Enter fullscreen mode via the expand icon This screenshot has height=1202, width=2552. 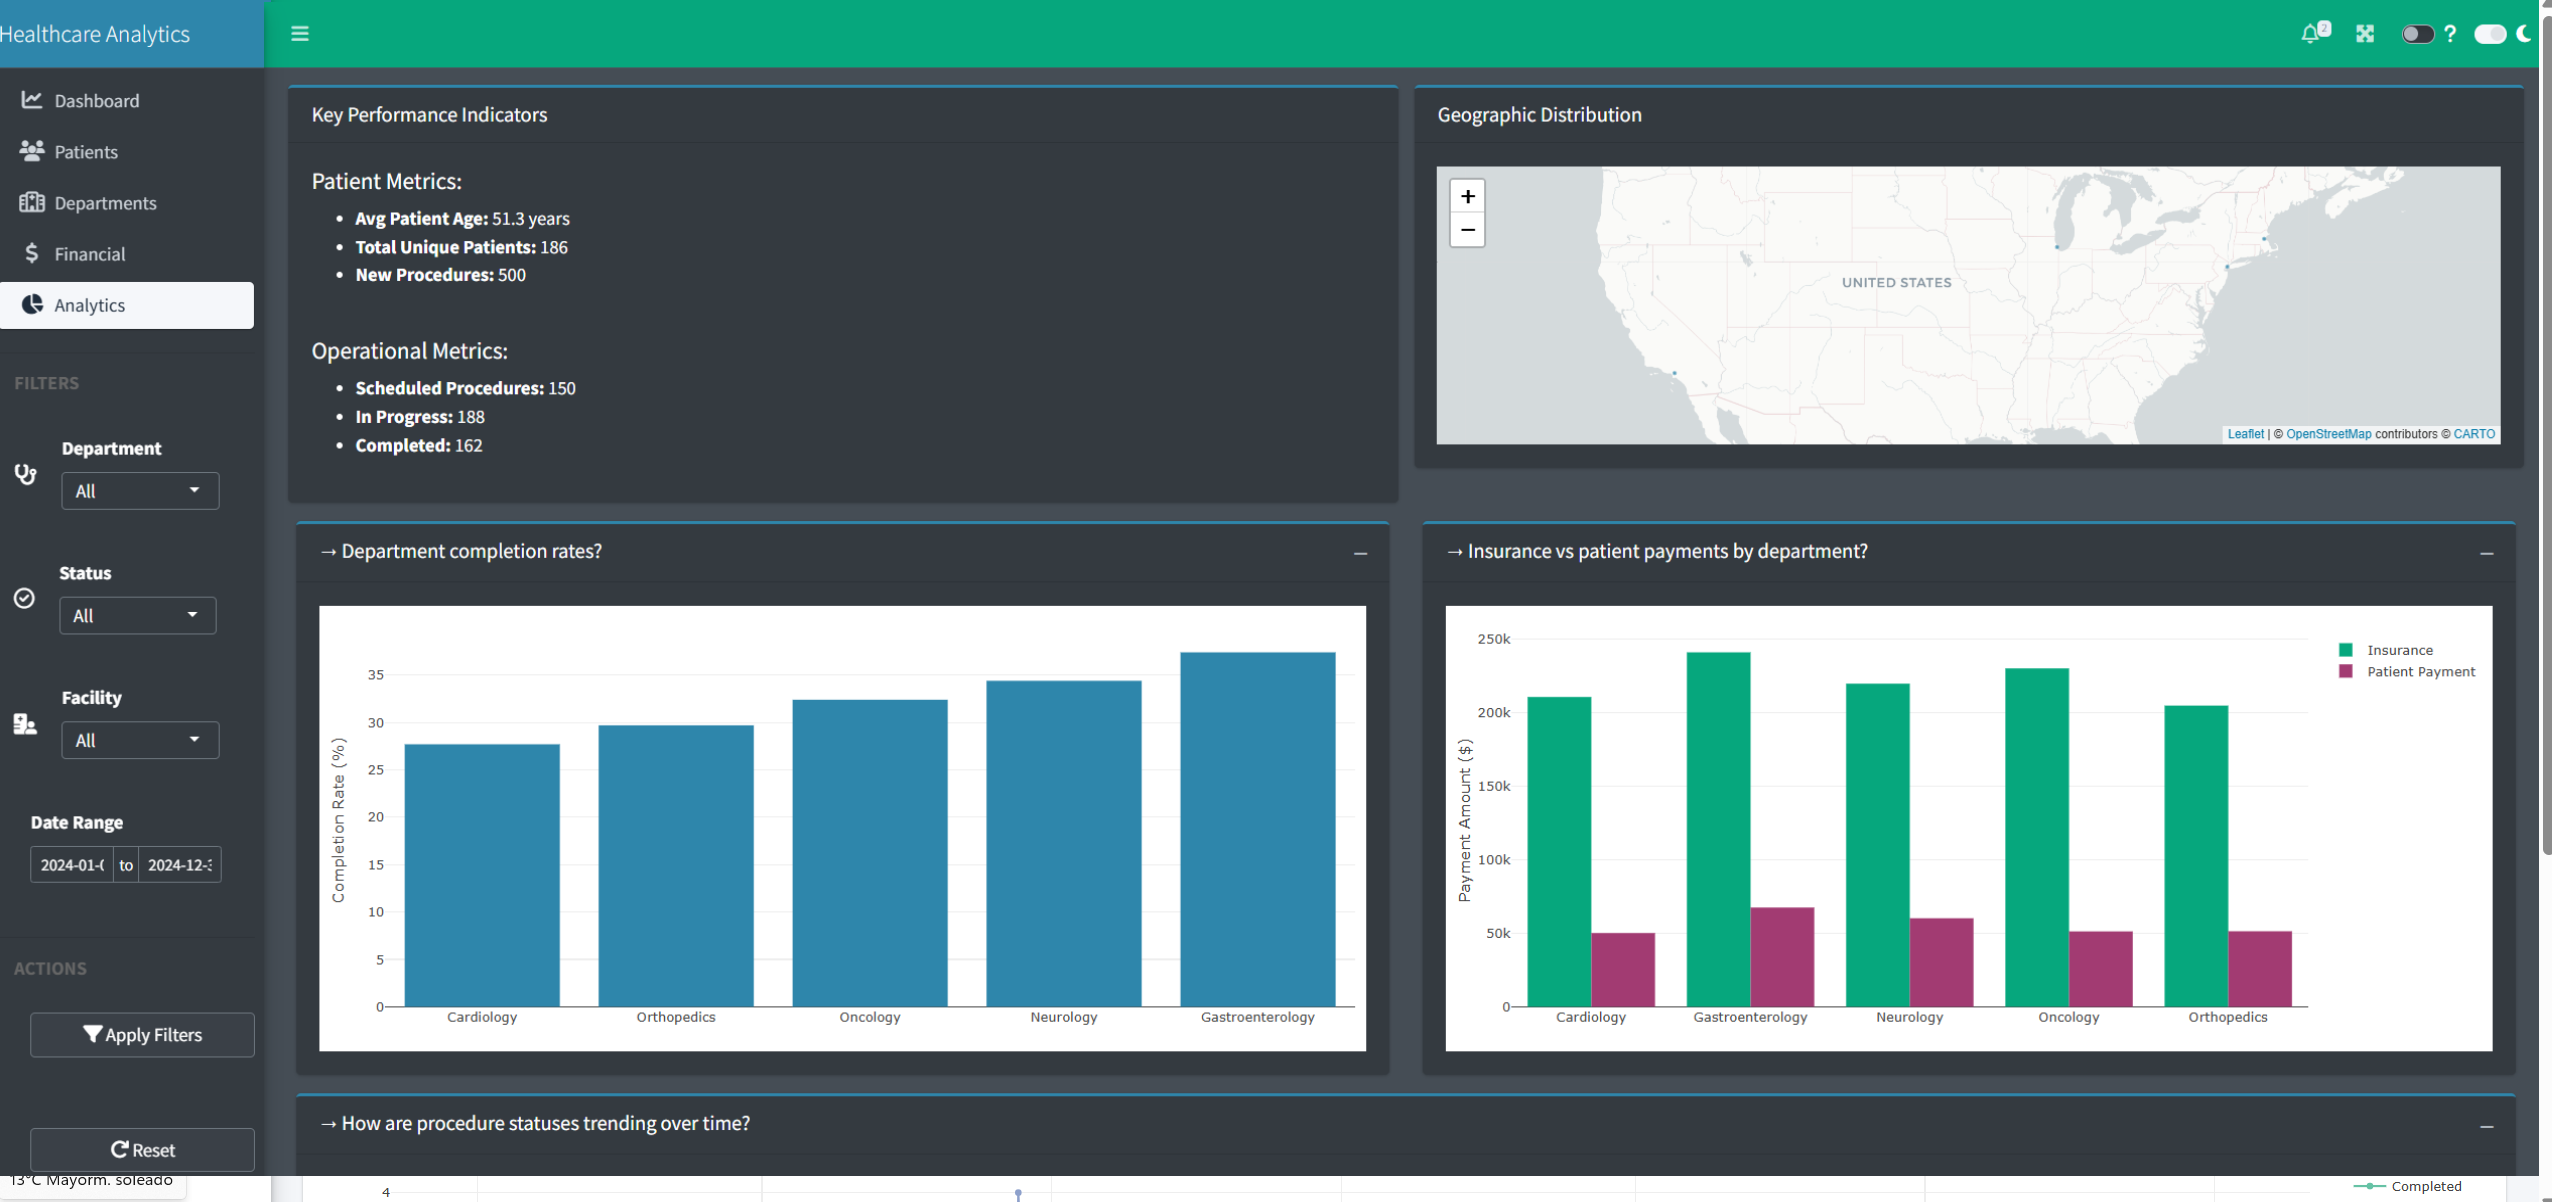(2365, 33)
